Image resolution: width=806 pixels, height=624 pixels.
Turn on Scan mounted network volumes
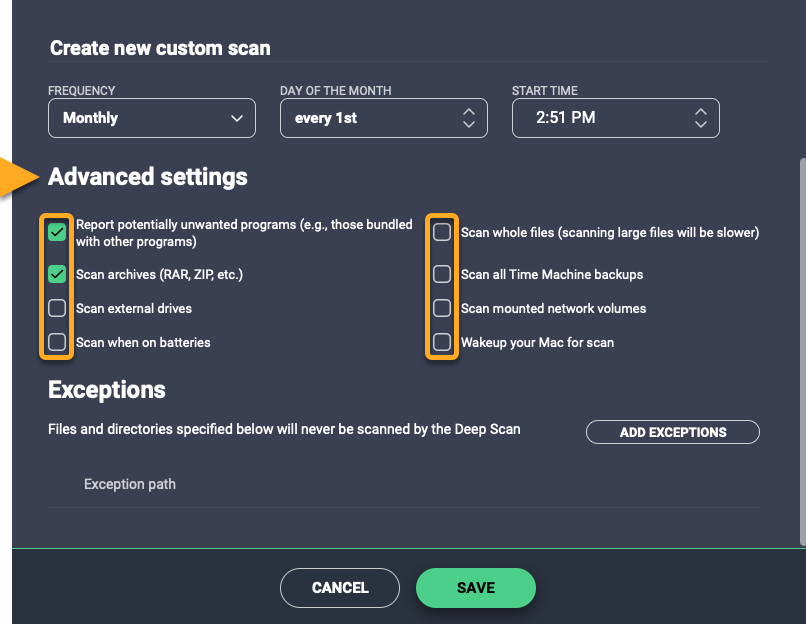click(x=442, y=308)
